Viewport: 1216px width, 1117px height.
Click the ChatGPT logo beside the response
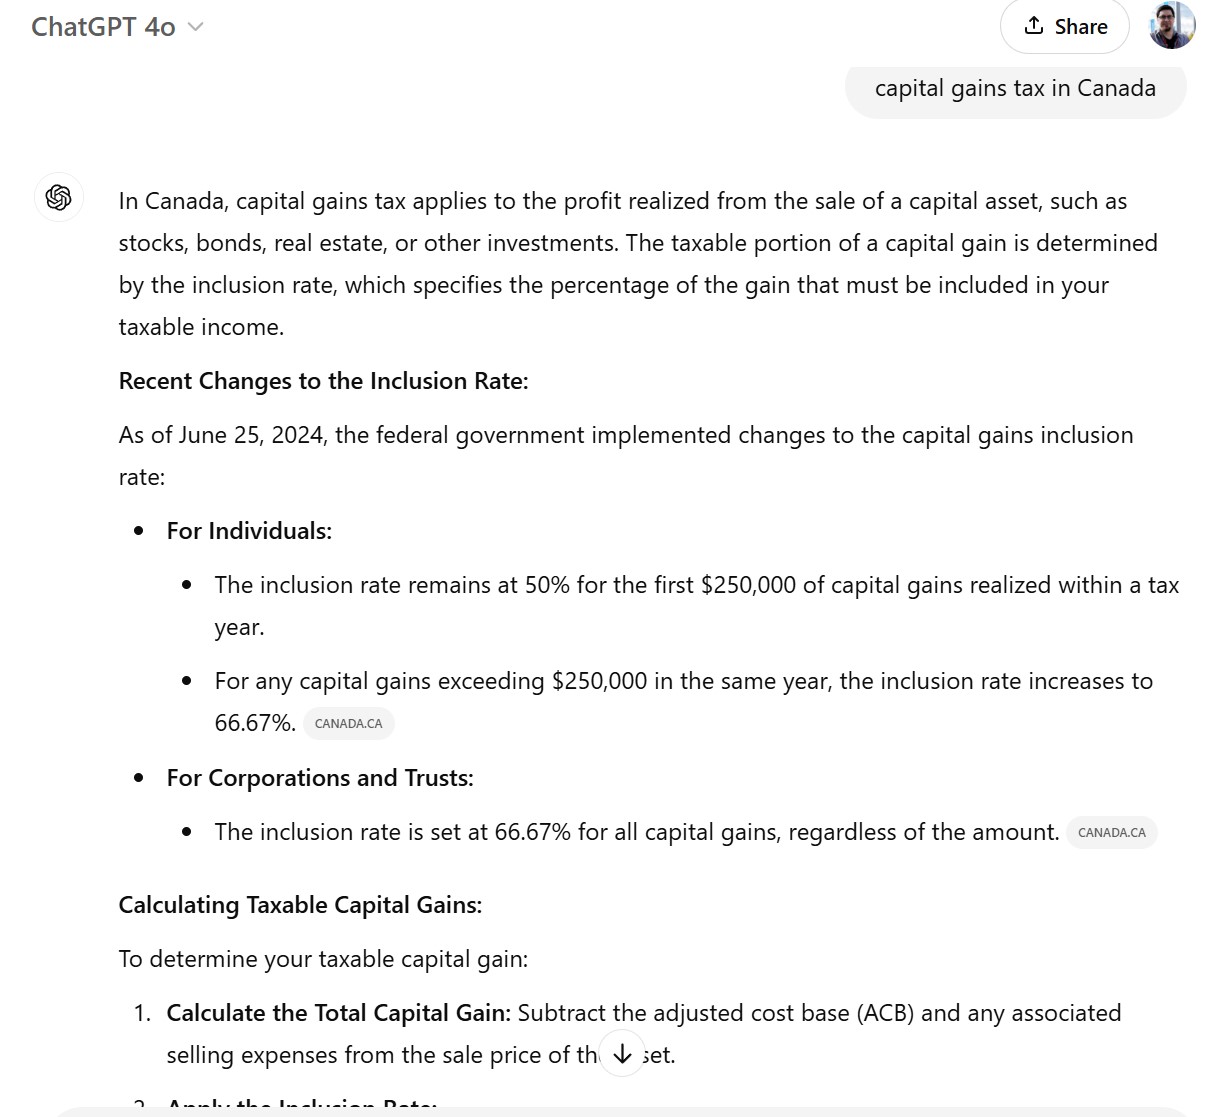point(59,197)
